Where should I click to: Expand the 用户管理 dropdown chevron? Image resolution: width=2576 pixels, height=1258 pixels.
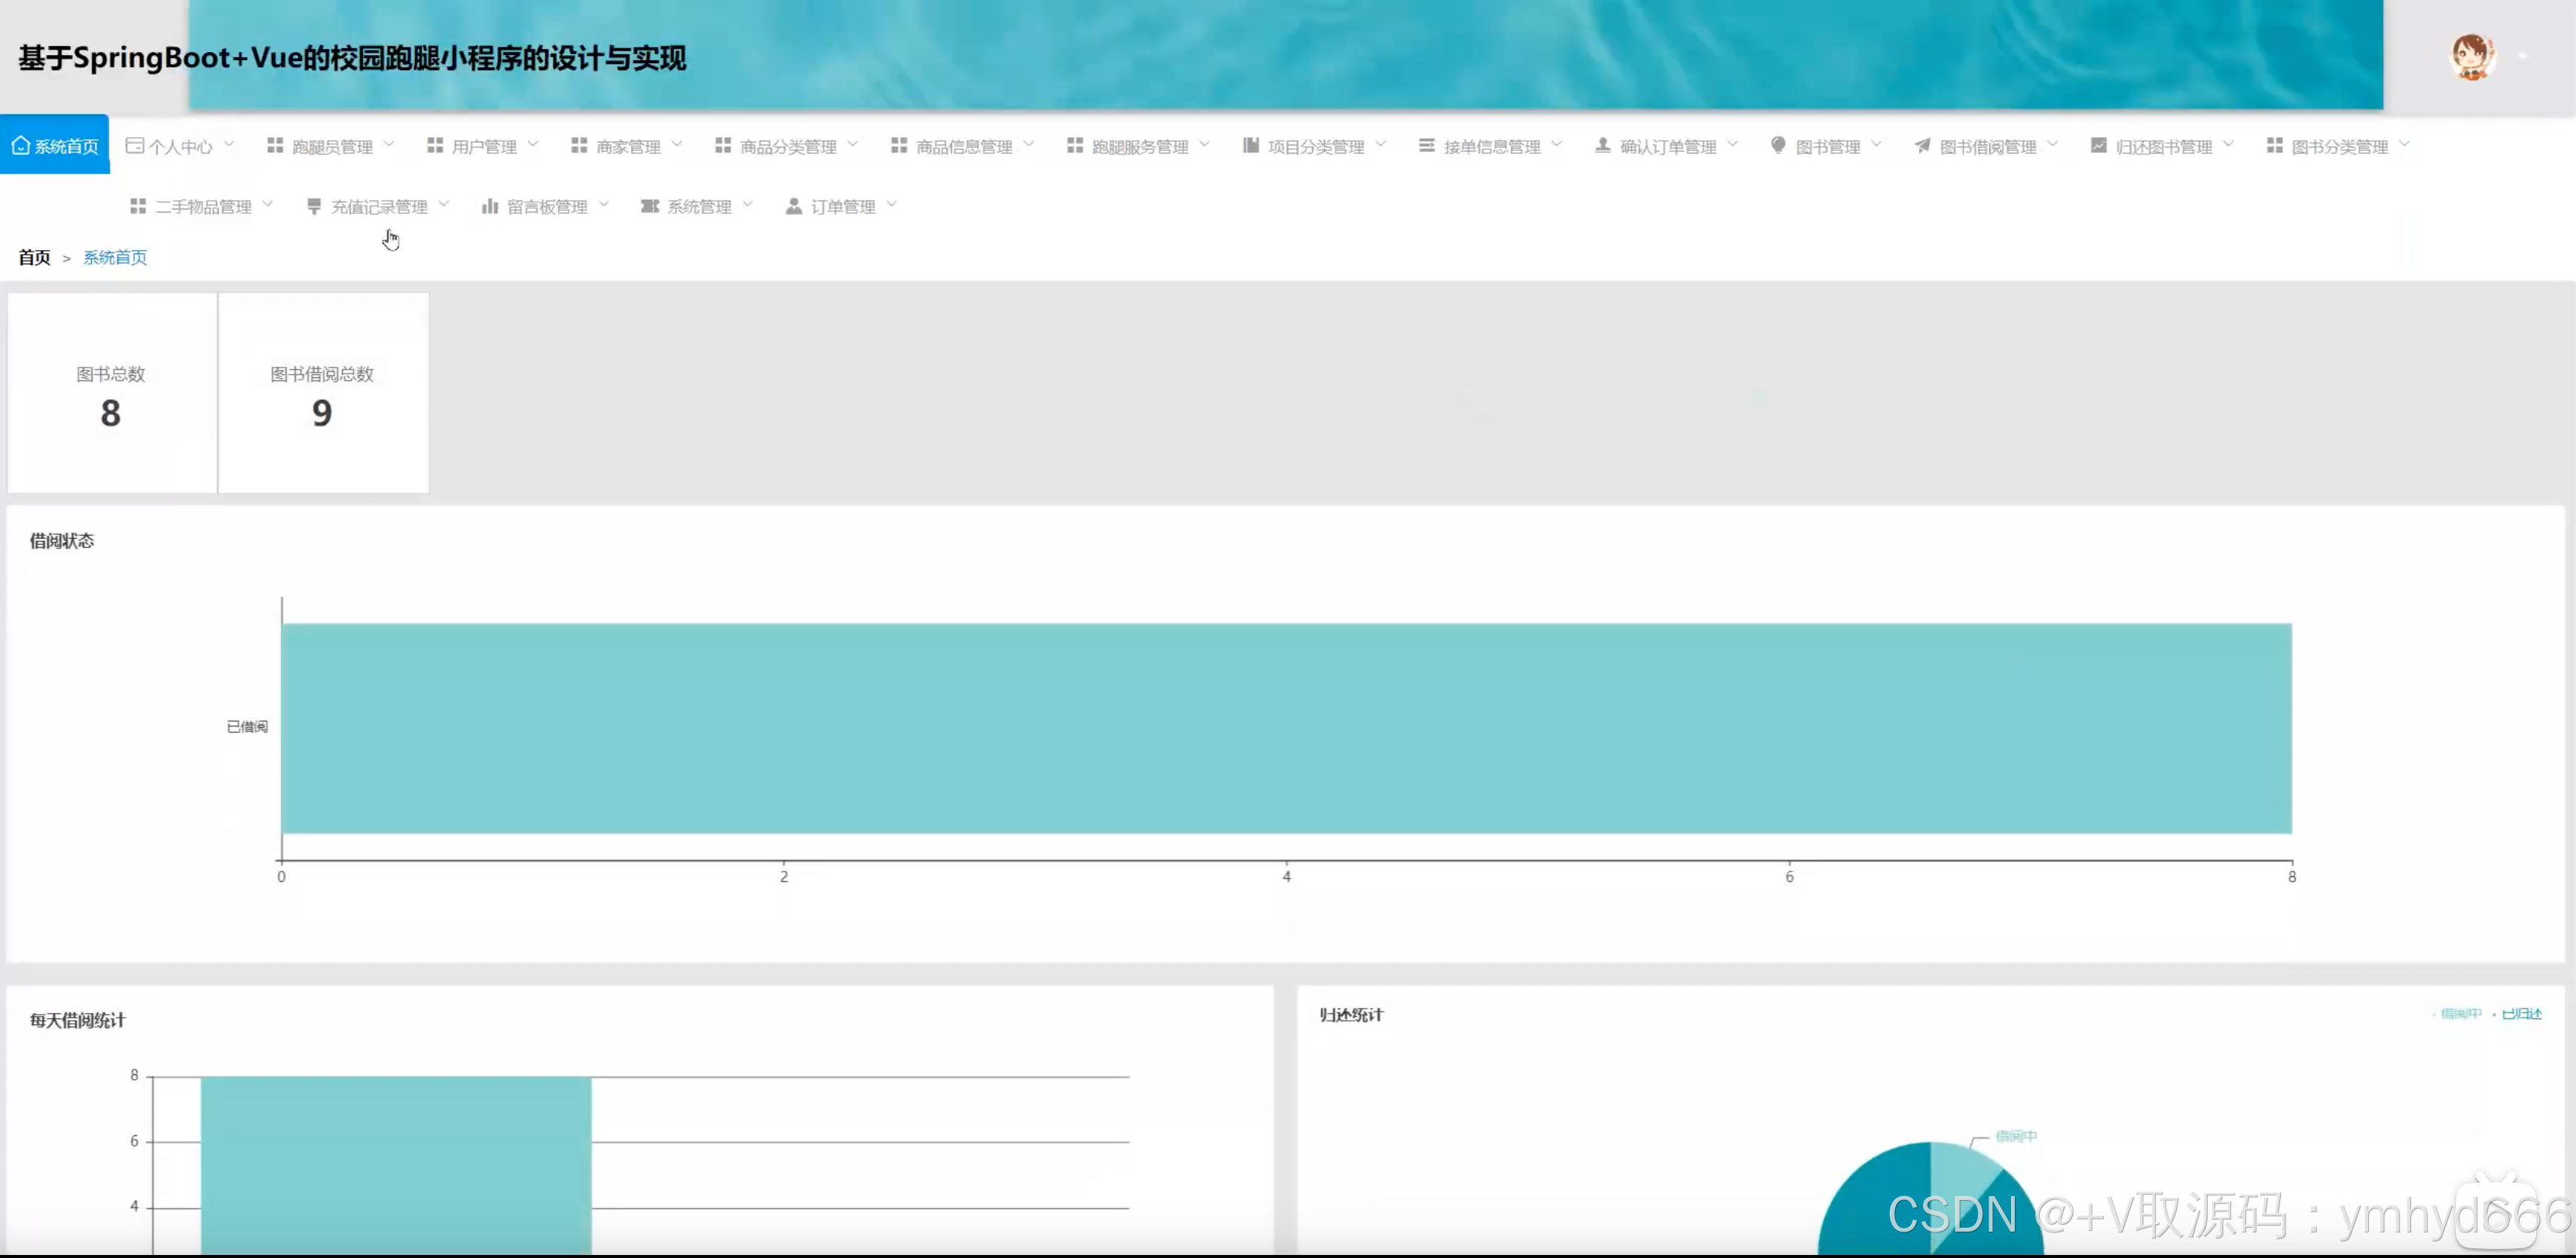click(533, 145)
